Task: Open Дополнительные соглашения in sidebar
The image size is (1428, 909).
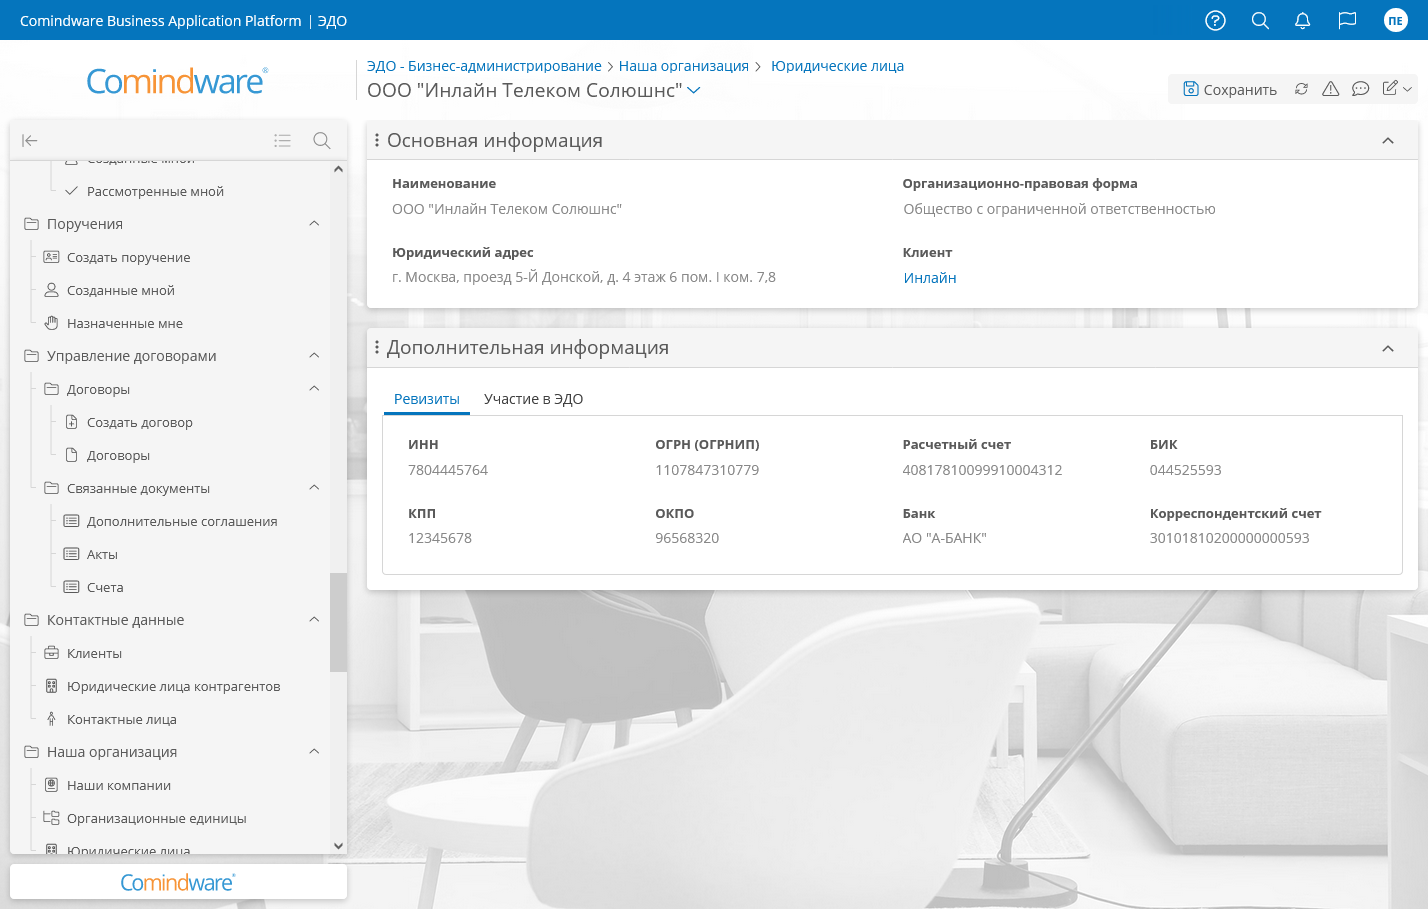Action: pyautogui.click(x=182, y=521)
